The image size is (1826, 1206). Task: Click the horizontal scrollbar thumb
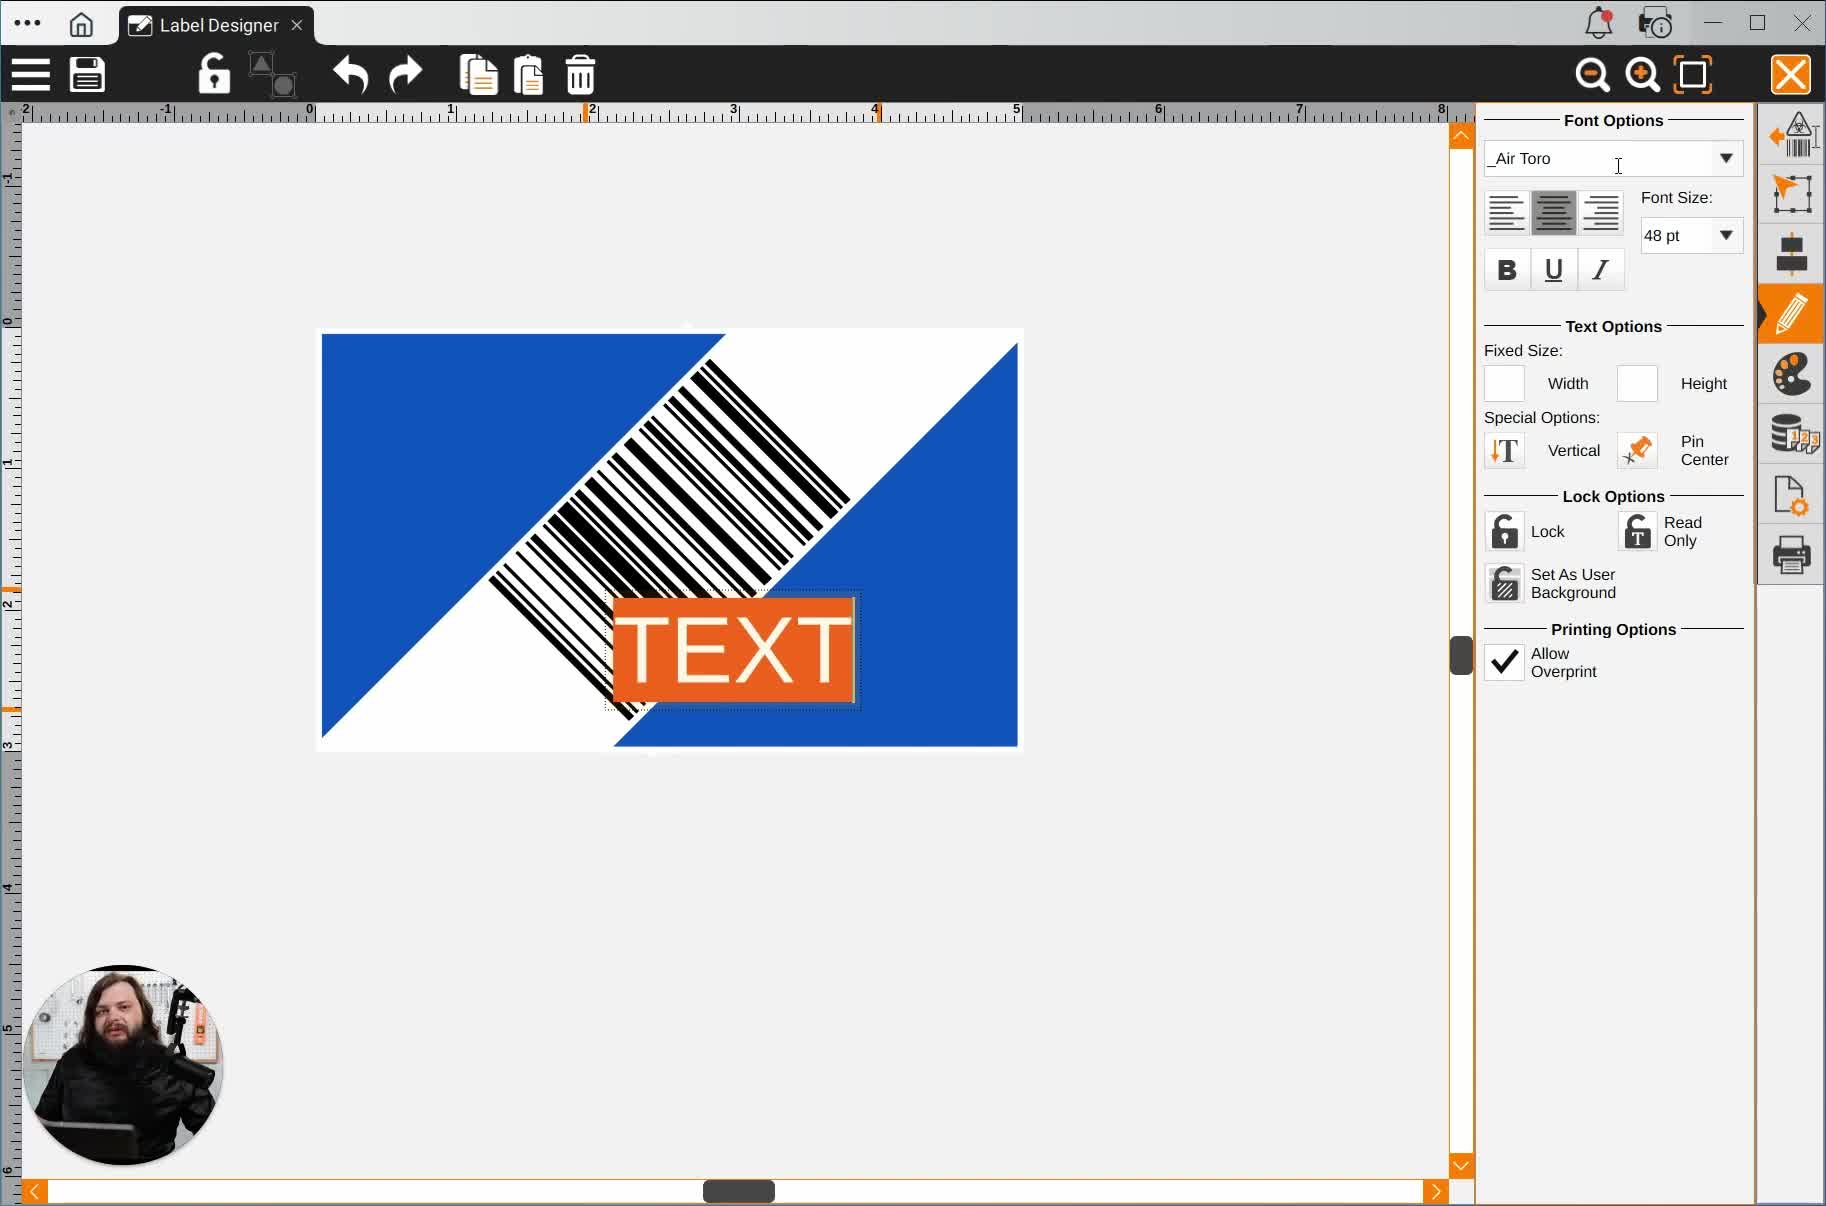coord(739,1192)
